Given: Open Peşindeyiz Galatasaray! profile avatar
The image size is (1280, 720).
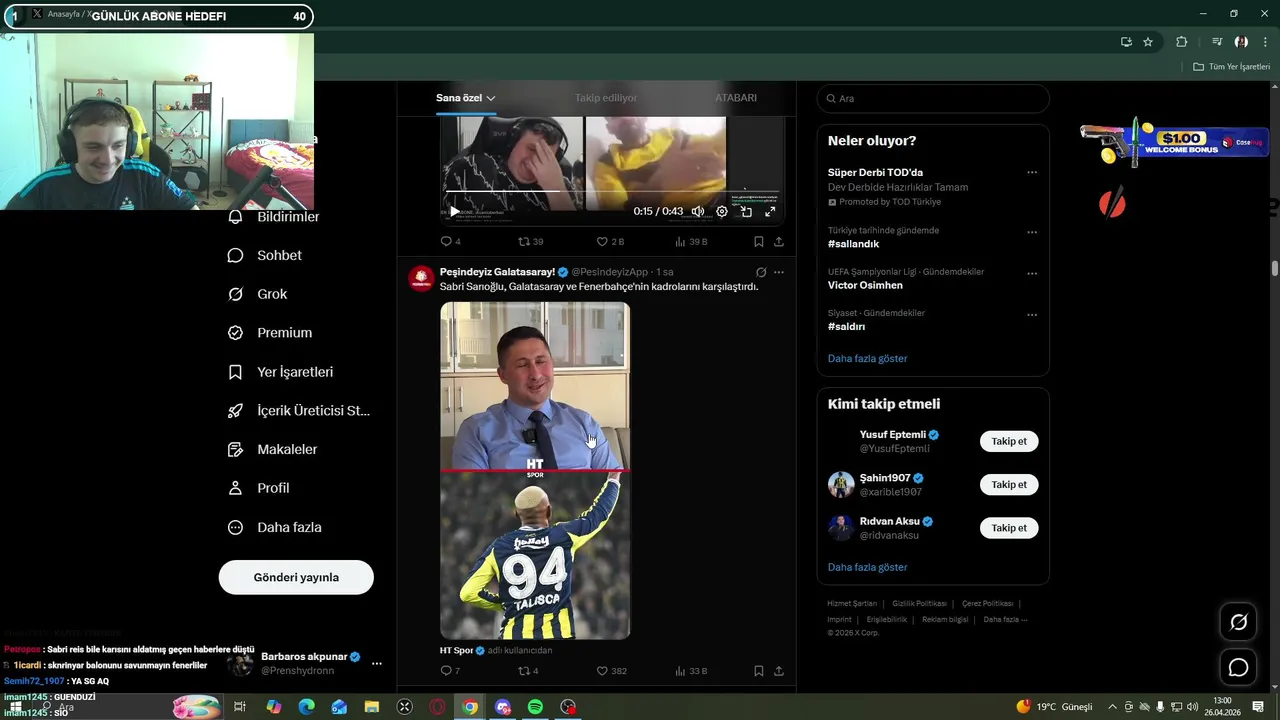Looking at the screenshot, I should pos(421,278).
